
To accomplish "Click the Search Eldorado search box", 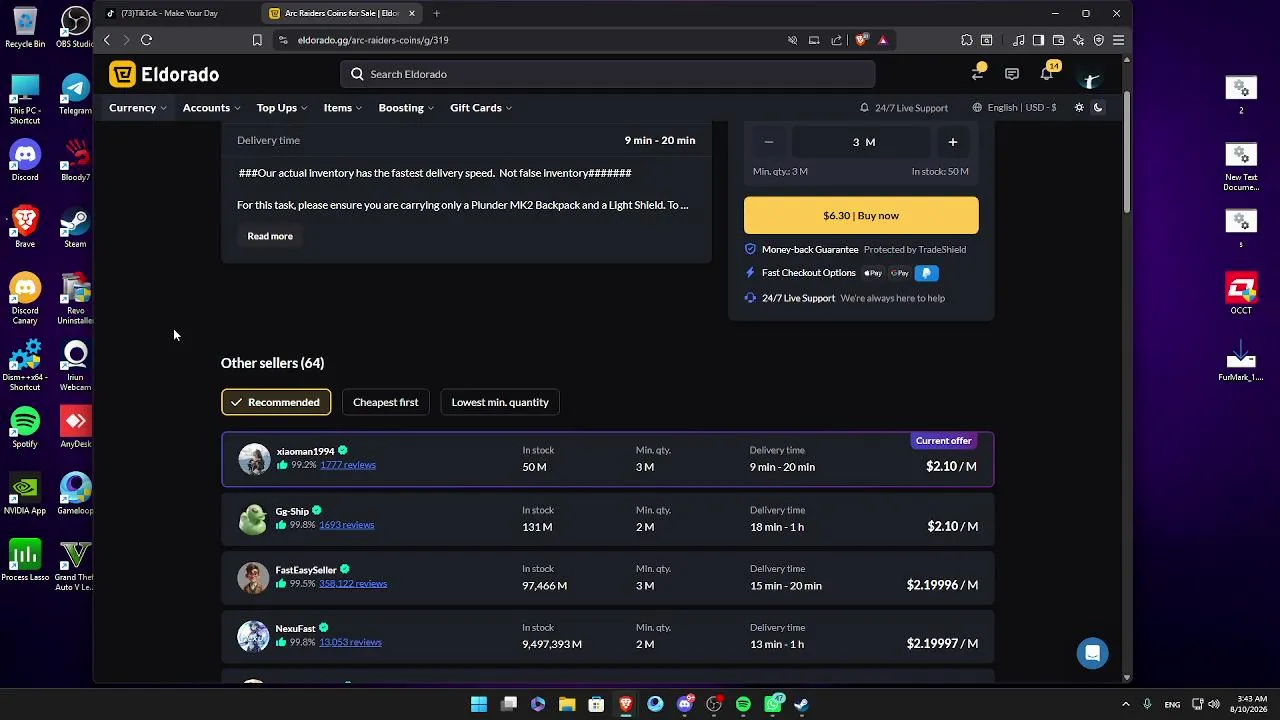I will (608, 74).
